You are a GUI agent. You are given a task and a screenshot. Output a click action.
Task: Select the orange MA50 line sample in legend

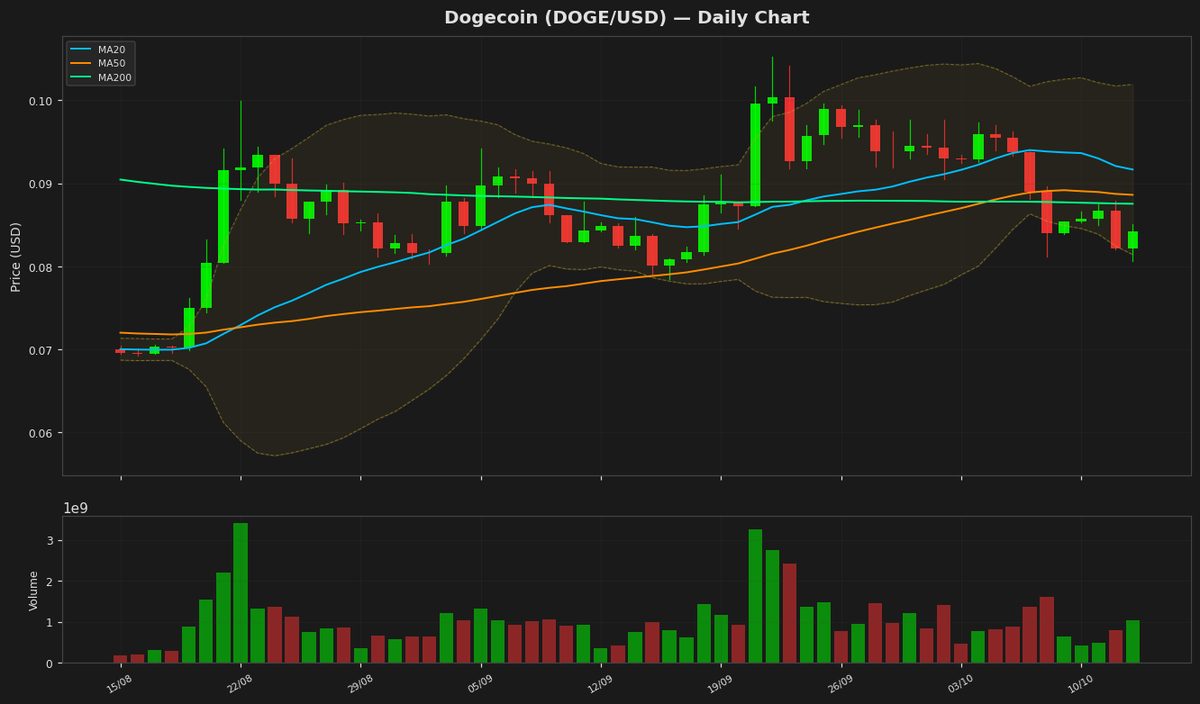[82, 63]
